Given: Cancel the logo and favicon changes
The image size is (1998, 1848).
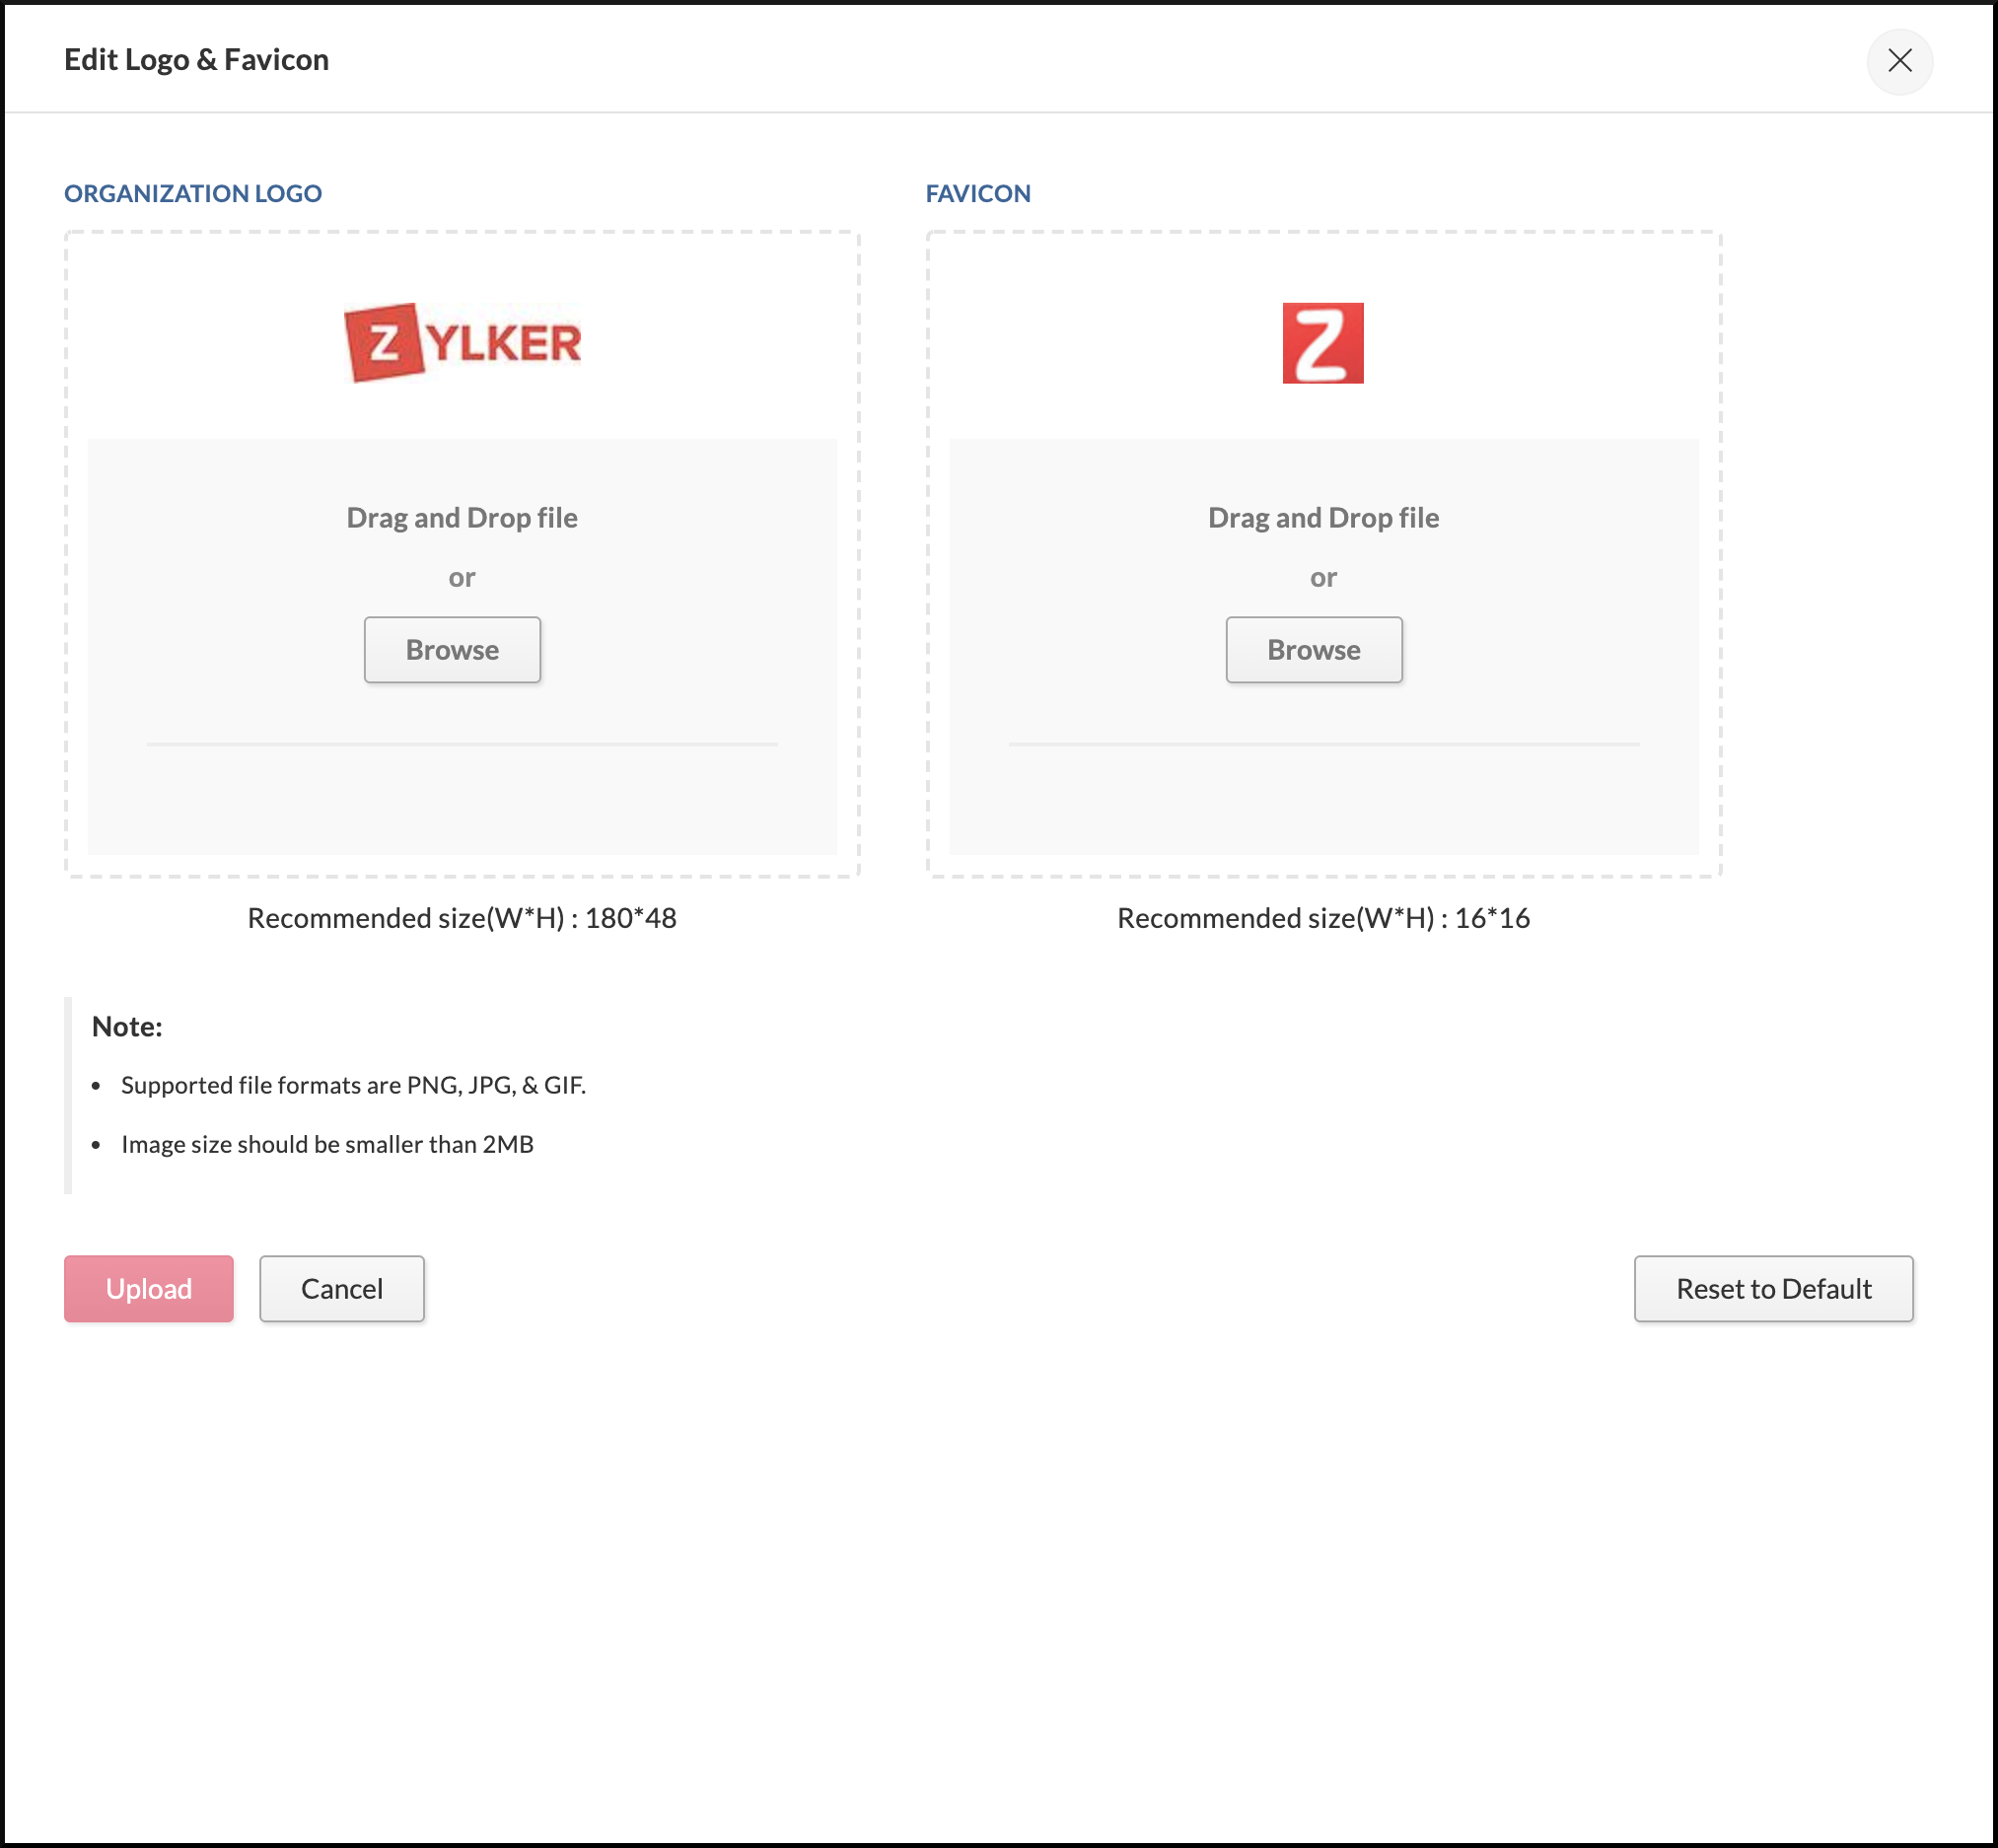Looking at the screenshot, I should coord(342,1288).
